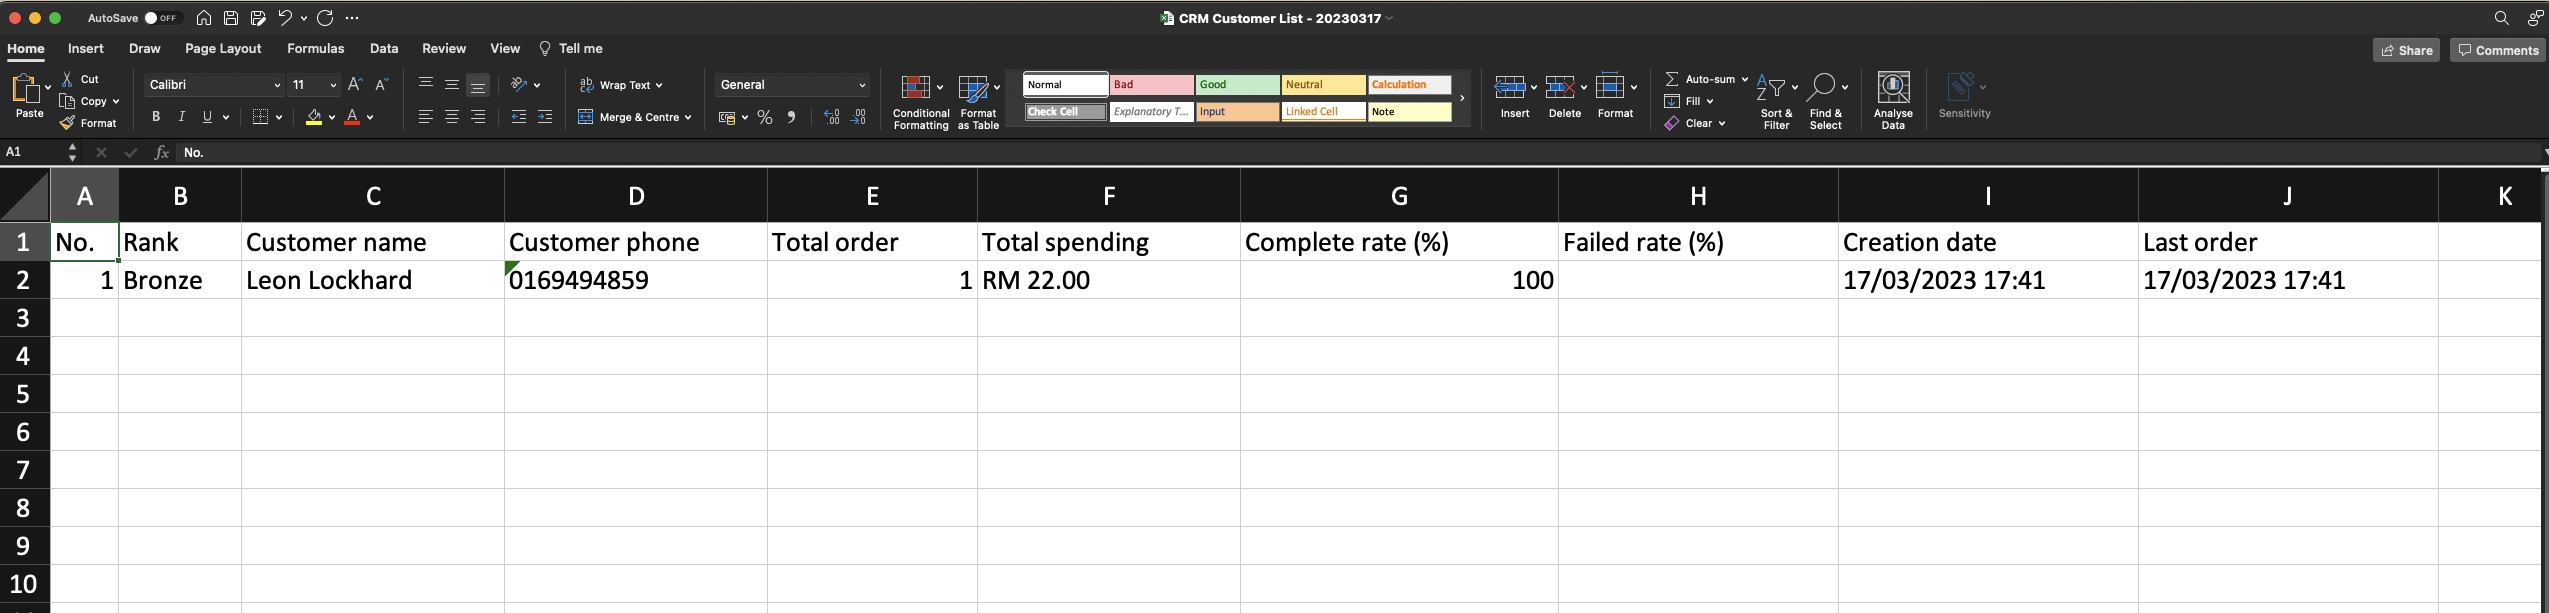
Task: Apply the Good cell style swatch
Action: pyautogui.click(x=1236, y=85)
